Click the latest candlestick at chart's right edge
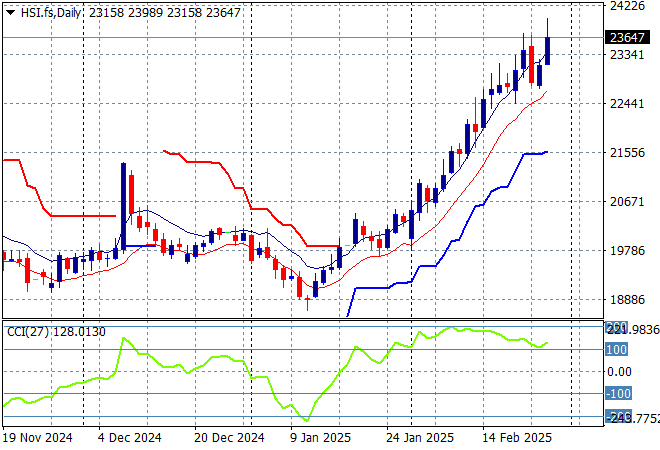This screenshot has height=450, width=660. coord(547,50)
